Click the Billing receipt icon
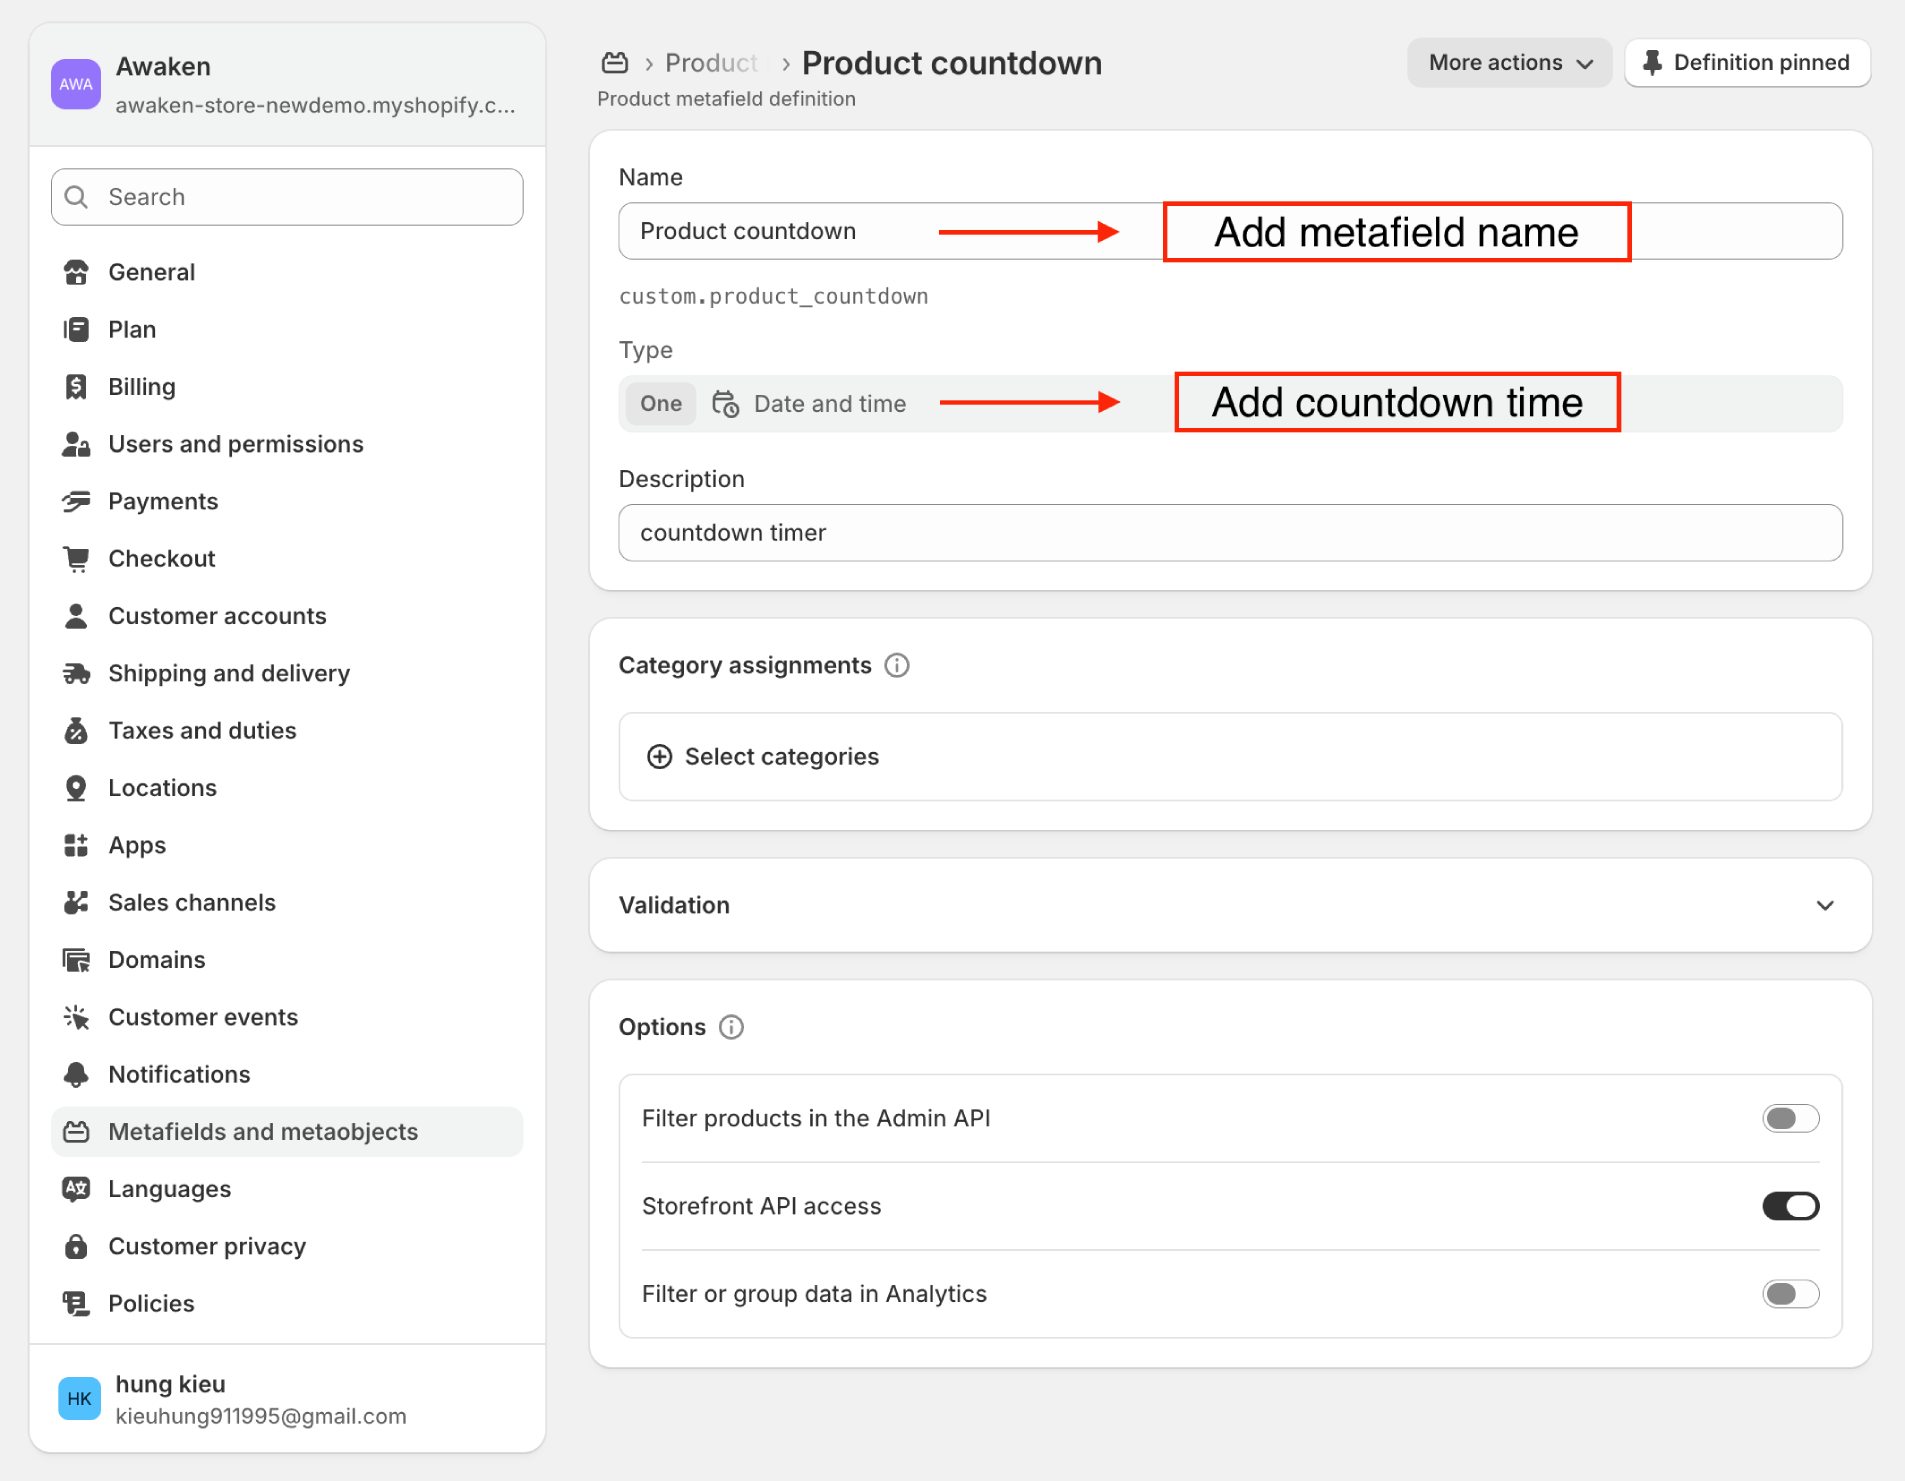This screenshot has width=1905, height=1481. (x=76, y=387)
